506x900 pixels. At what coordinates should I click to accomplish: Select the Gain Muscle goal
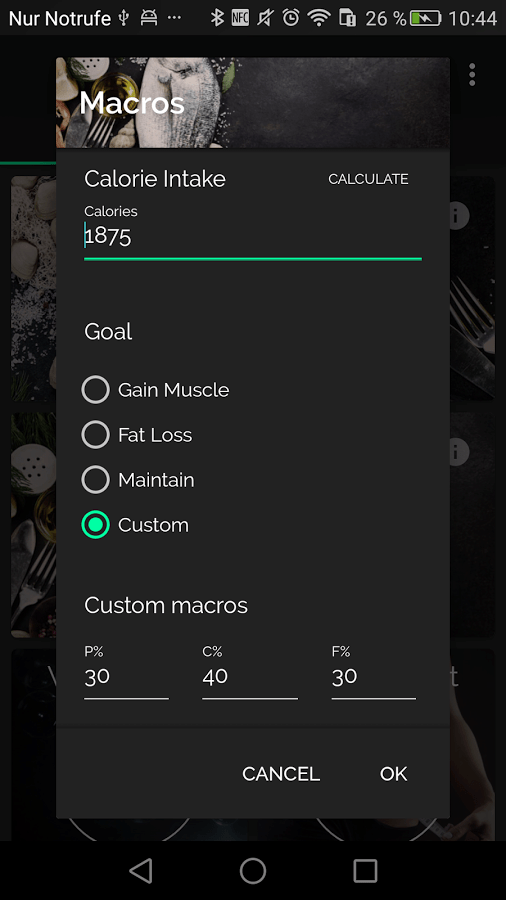click(x=155, y=390)
